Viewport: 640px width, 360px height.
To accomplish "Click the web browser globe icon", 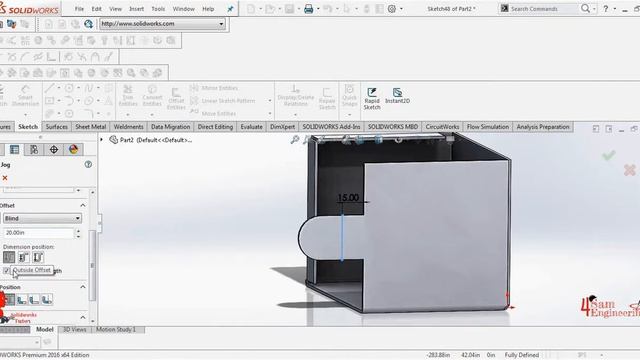I will [88, 24].
